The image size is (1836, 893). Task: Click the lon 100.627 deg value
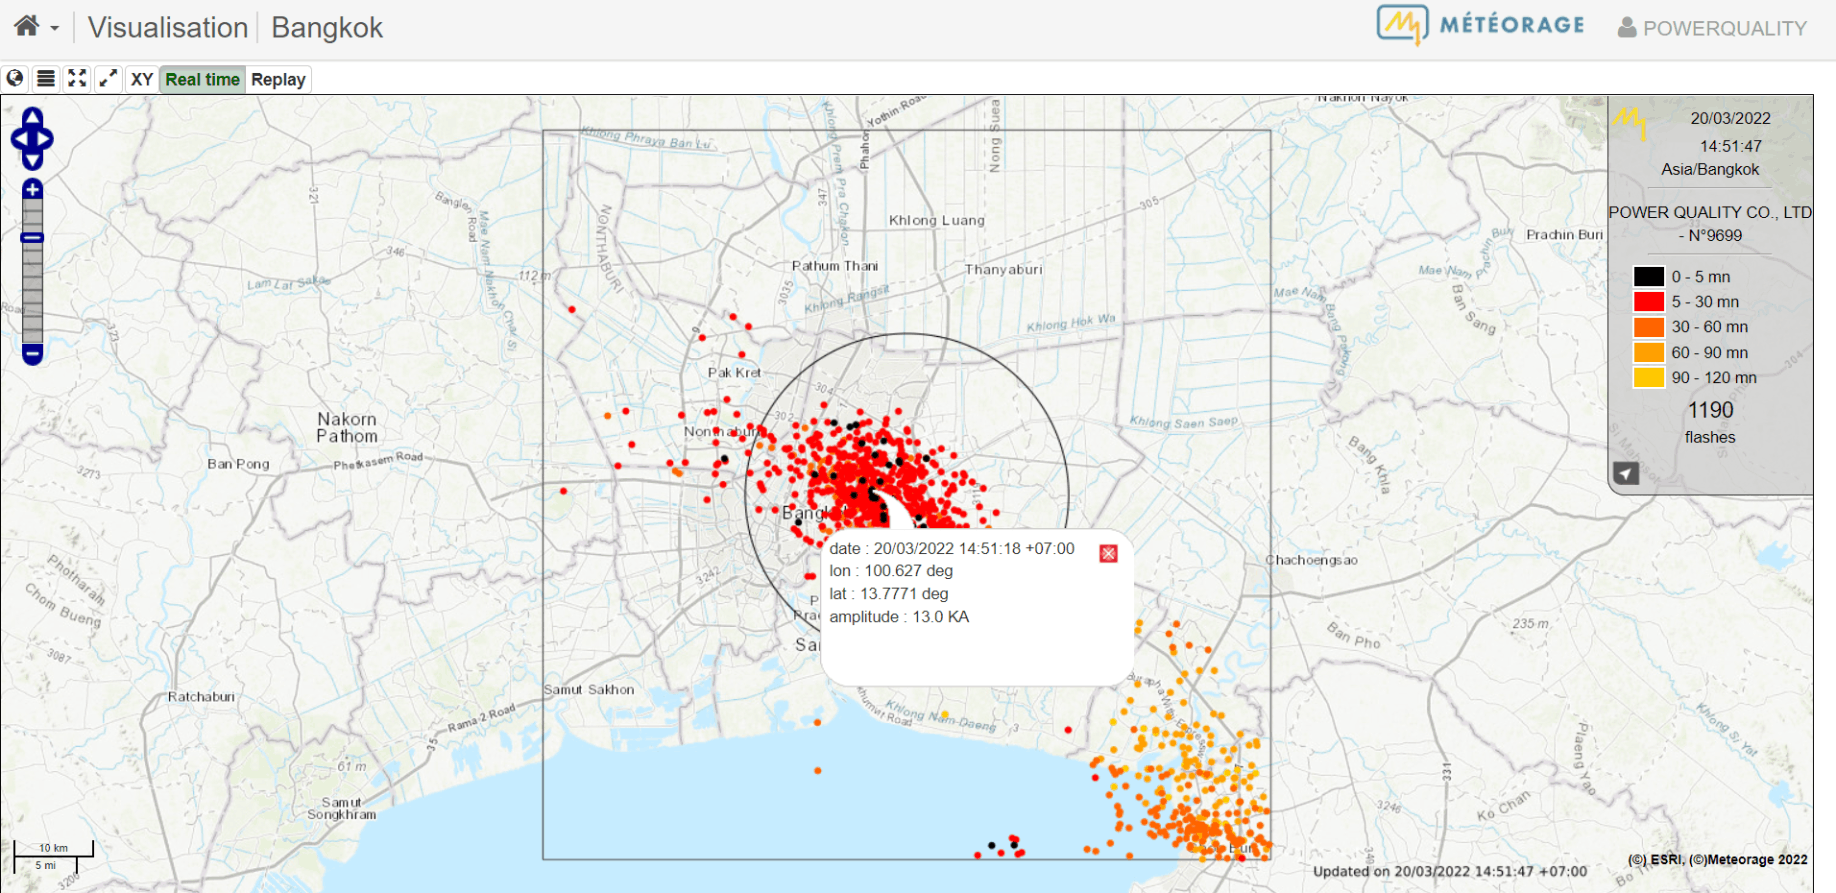click(891, 571)
